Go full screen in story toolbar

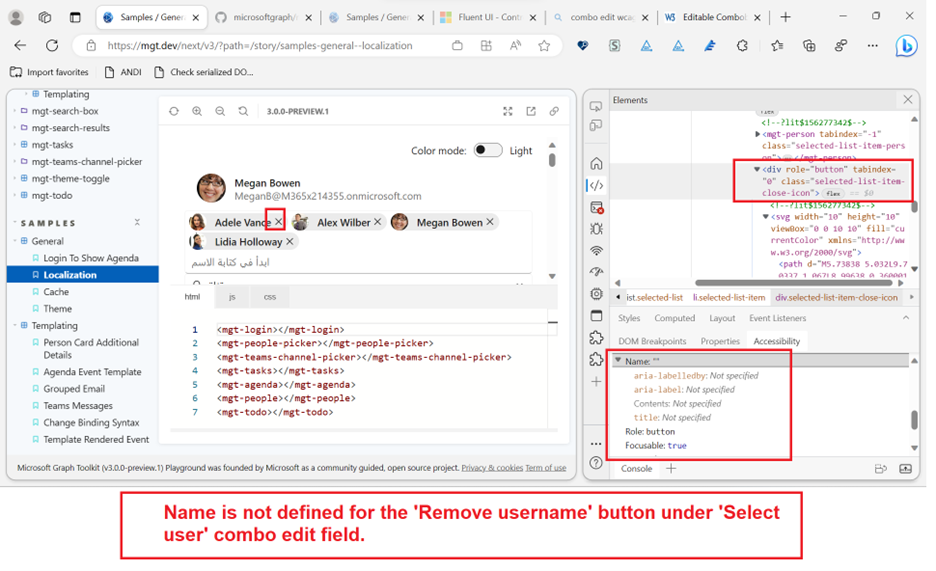pos(507,111)
